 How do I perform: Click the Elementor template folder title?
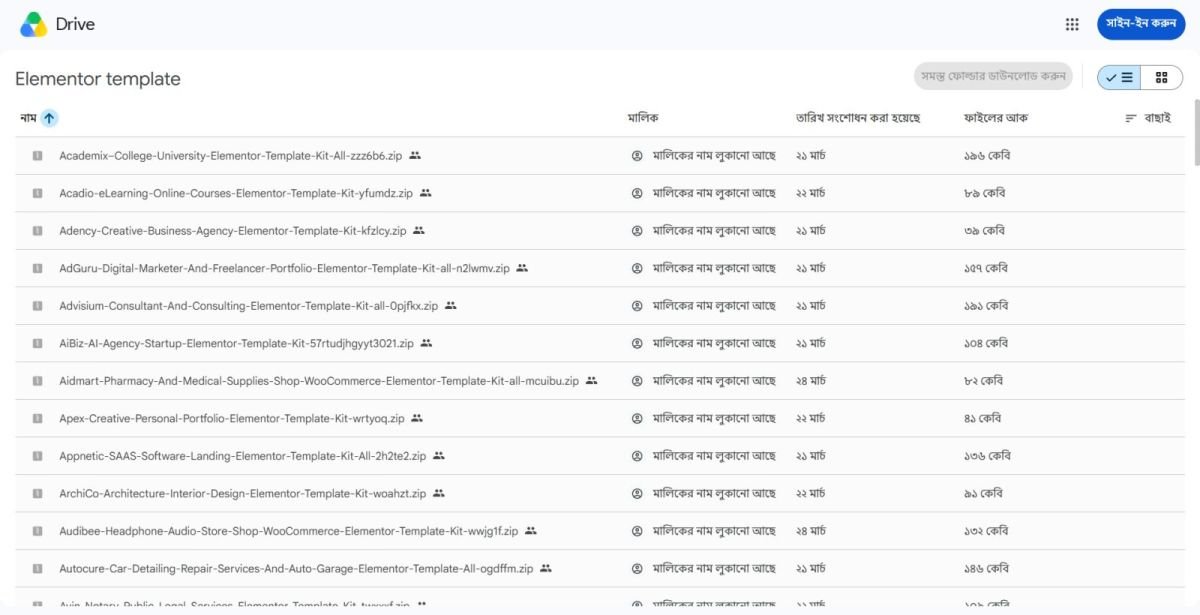click(x=98, y=79)
